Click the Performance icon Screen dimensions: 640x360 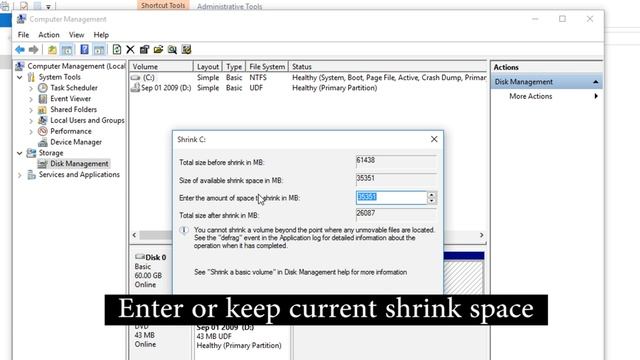(x=42, y=131)
